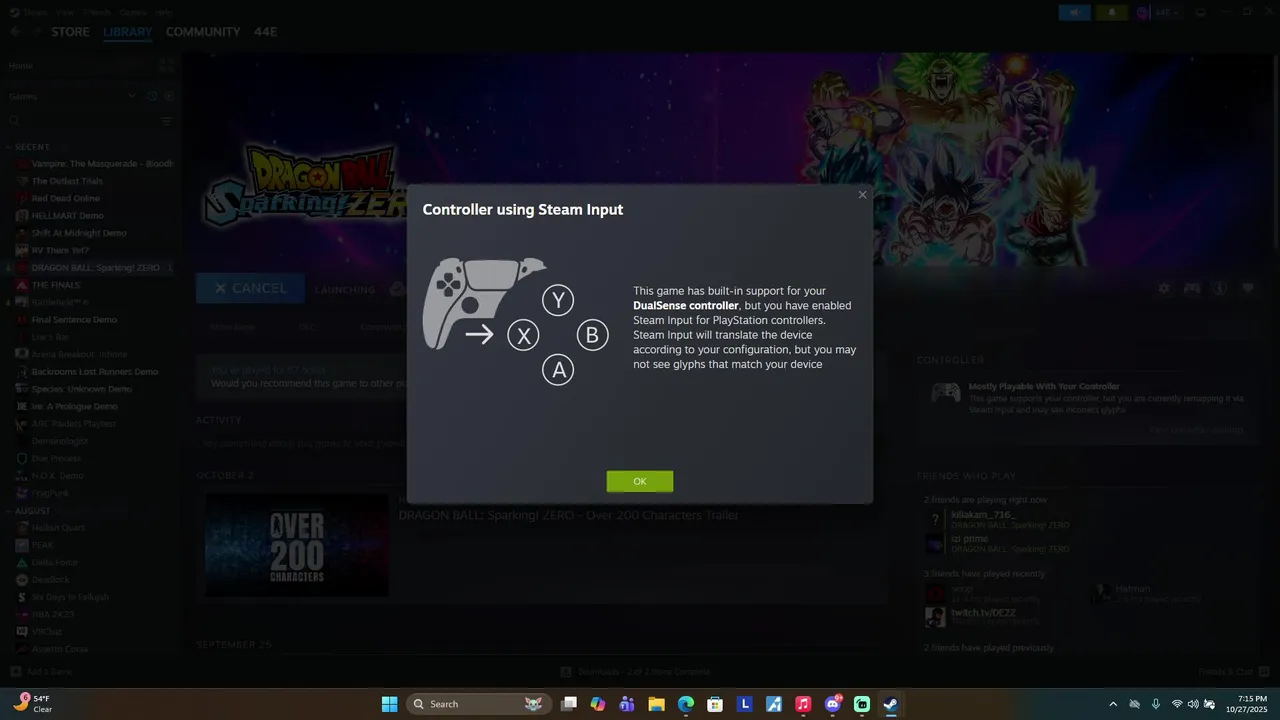Viewport: 1280px width, 720px height.
Task: Open Discord from taskbar
Action: tap(832, 704)
